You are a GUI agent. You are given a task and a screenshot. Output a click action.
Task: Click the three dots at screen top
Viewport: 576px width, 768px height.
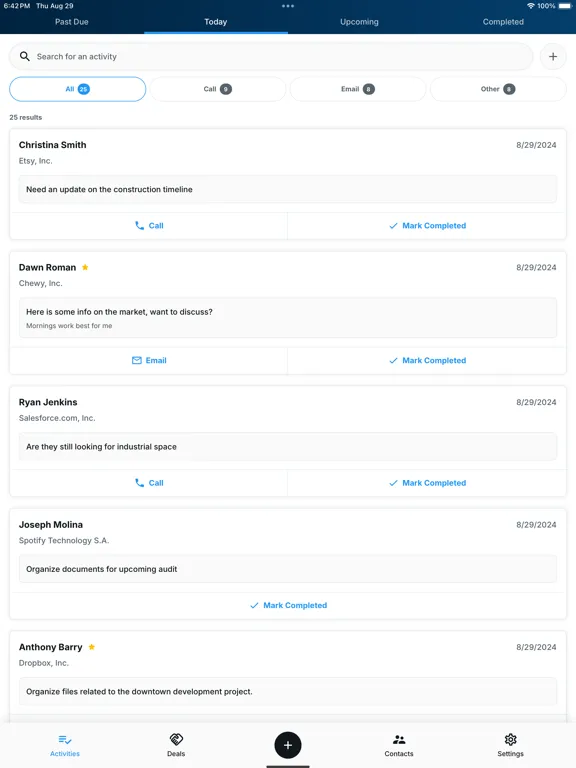coord(288,6)
